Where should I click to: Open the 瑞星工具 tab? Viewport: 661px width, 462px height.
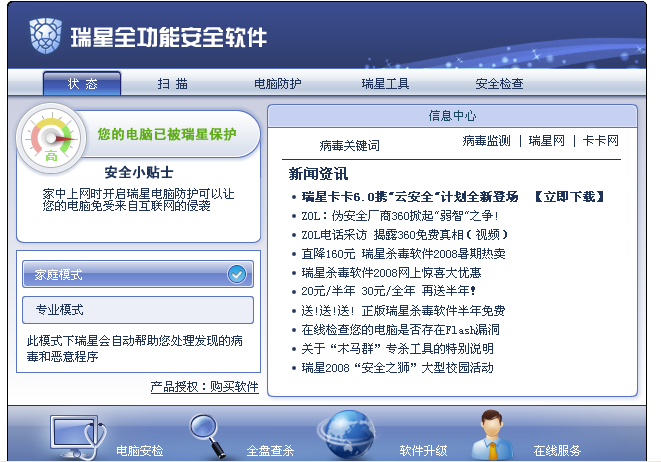coord(385,83)
